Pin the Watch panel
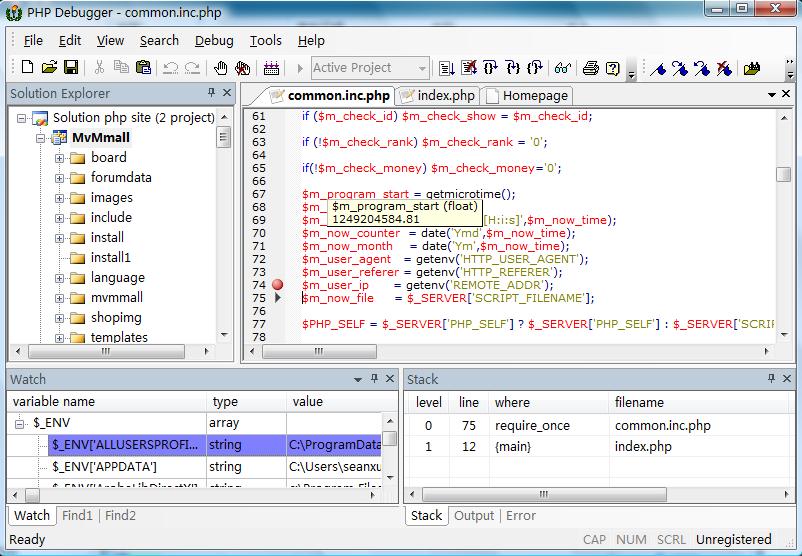Screen dimensions: 802x556 point(374,378)
